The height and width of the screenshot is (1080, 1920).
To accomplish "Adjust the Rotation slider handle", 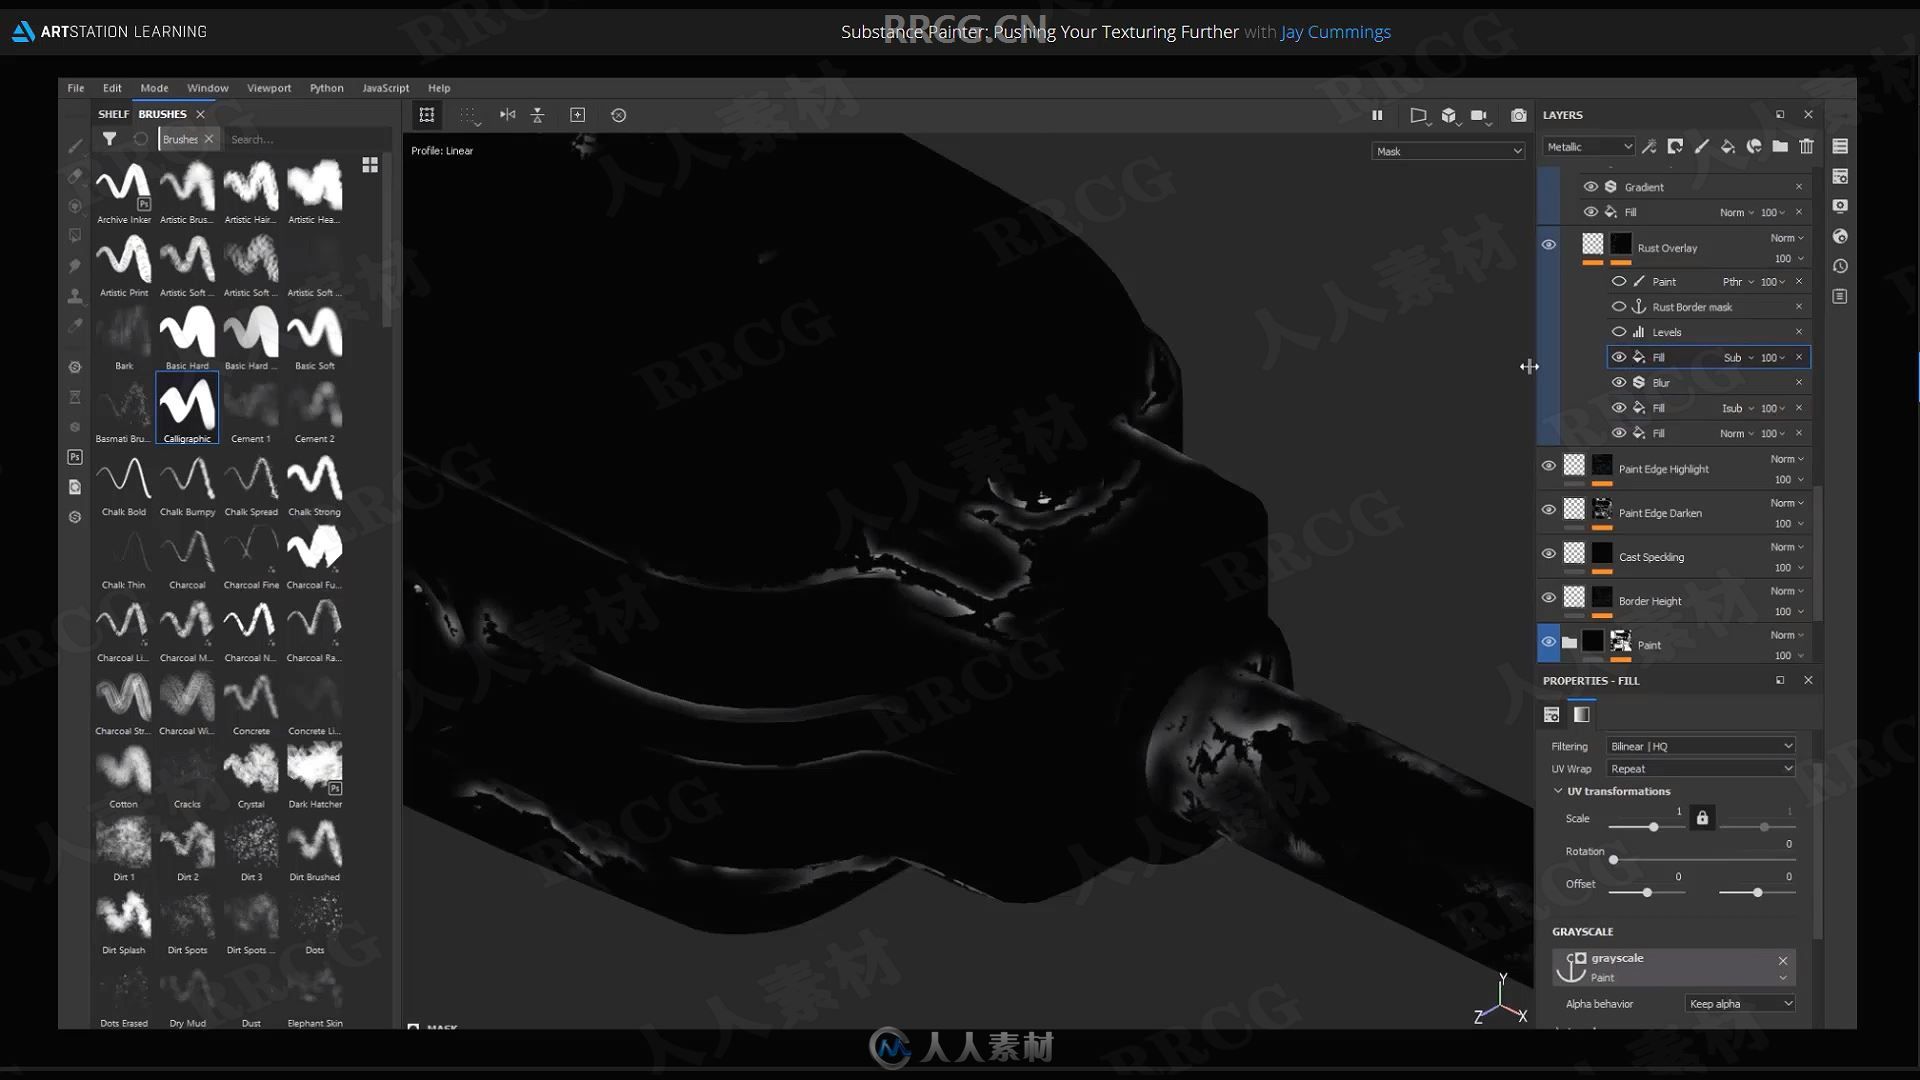I will pos(1613,859).
